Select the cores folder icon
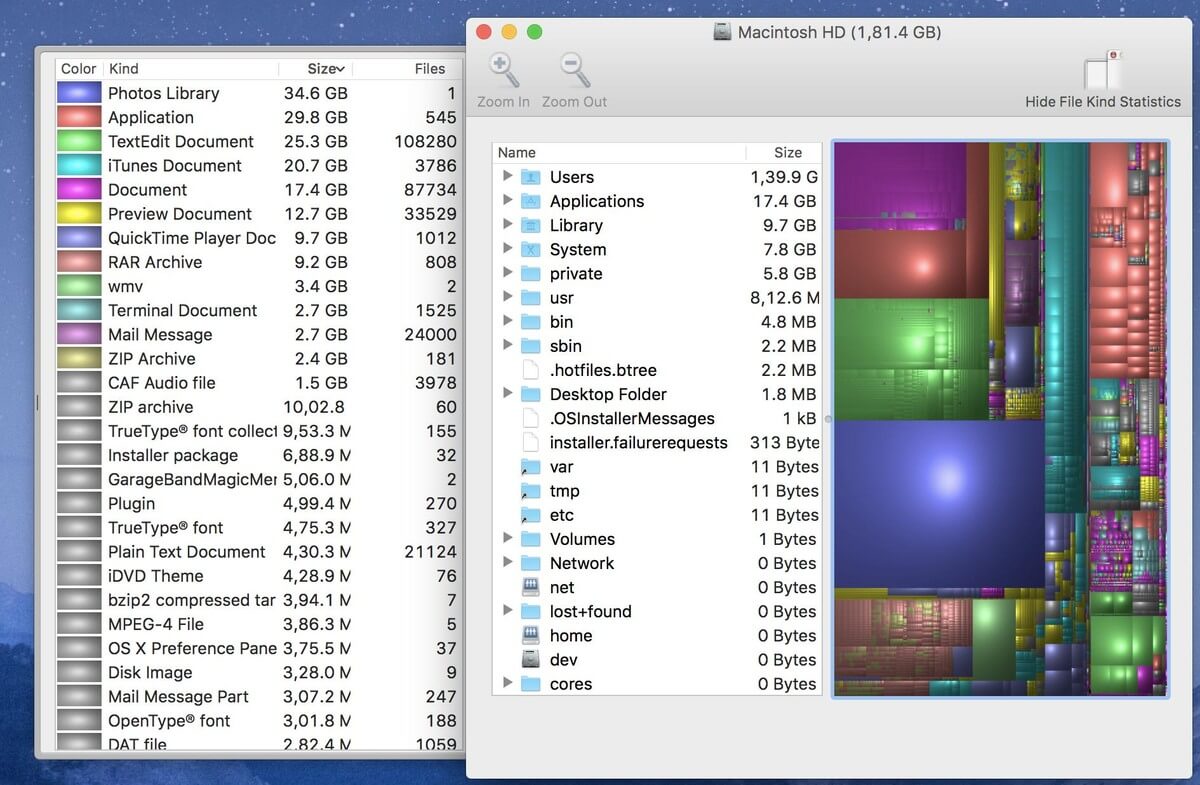1200x785 pixels. click(531, 684)
